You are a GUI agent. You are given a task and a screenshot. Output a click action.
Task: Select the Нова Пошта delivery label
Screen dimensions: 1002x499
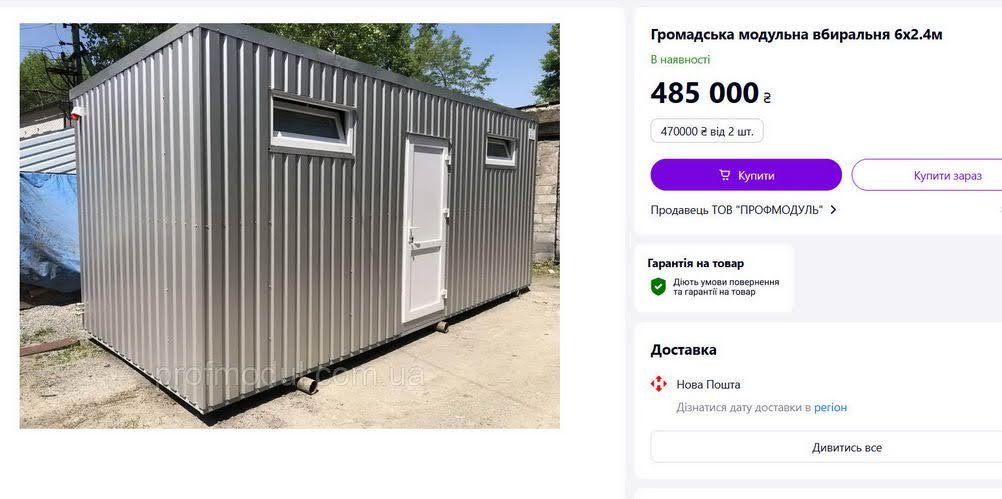tap(708, 385)
